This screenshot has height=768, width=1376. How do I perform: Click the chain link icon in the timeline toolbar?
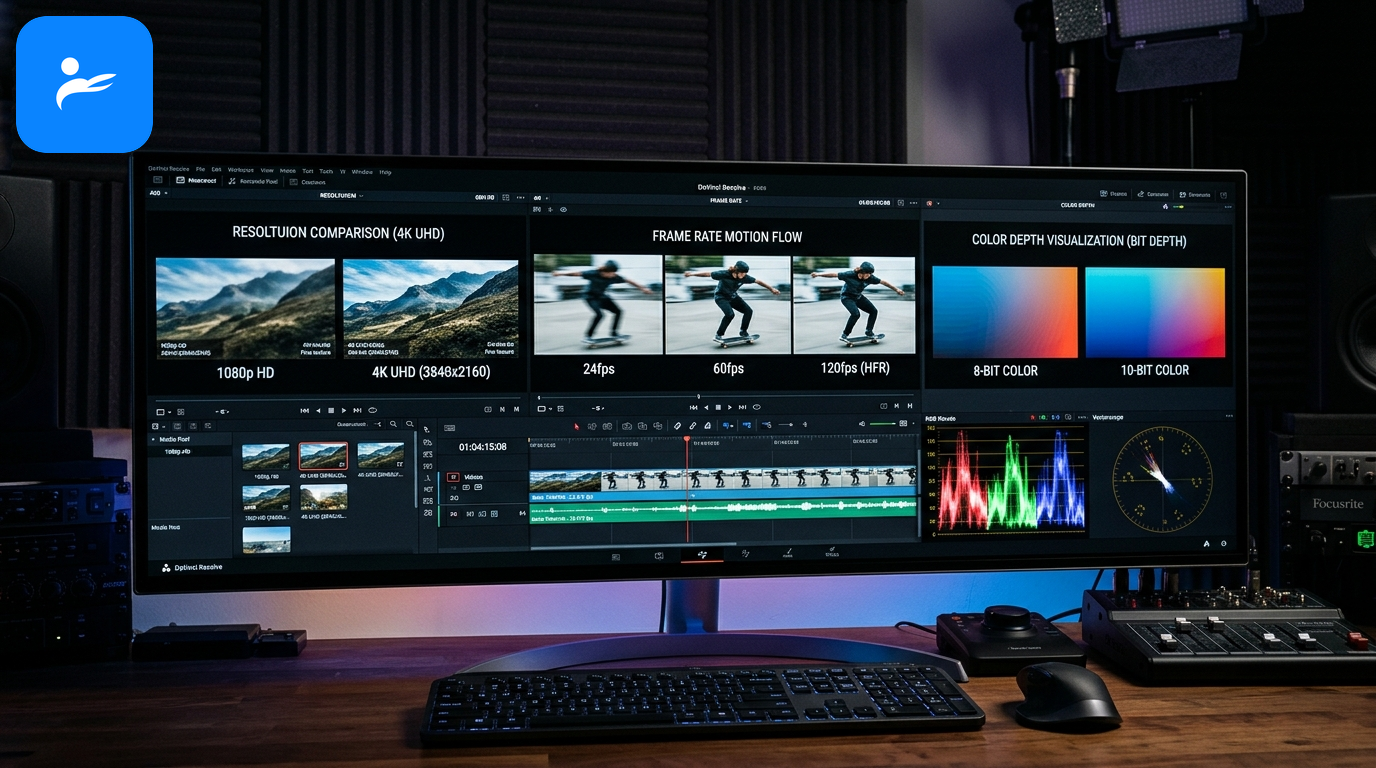click(692, 425)
